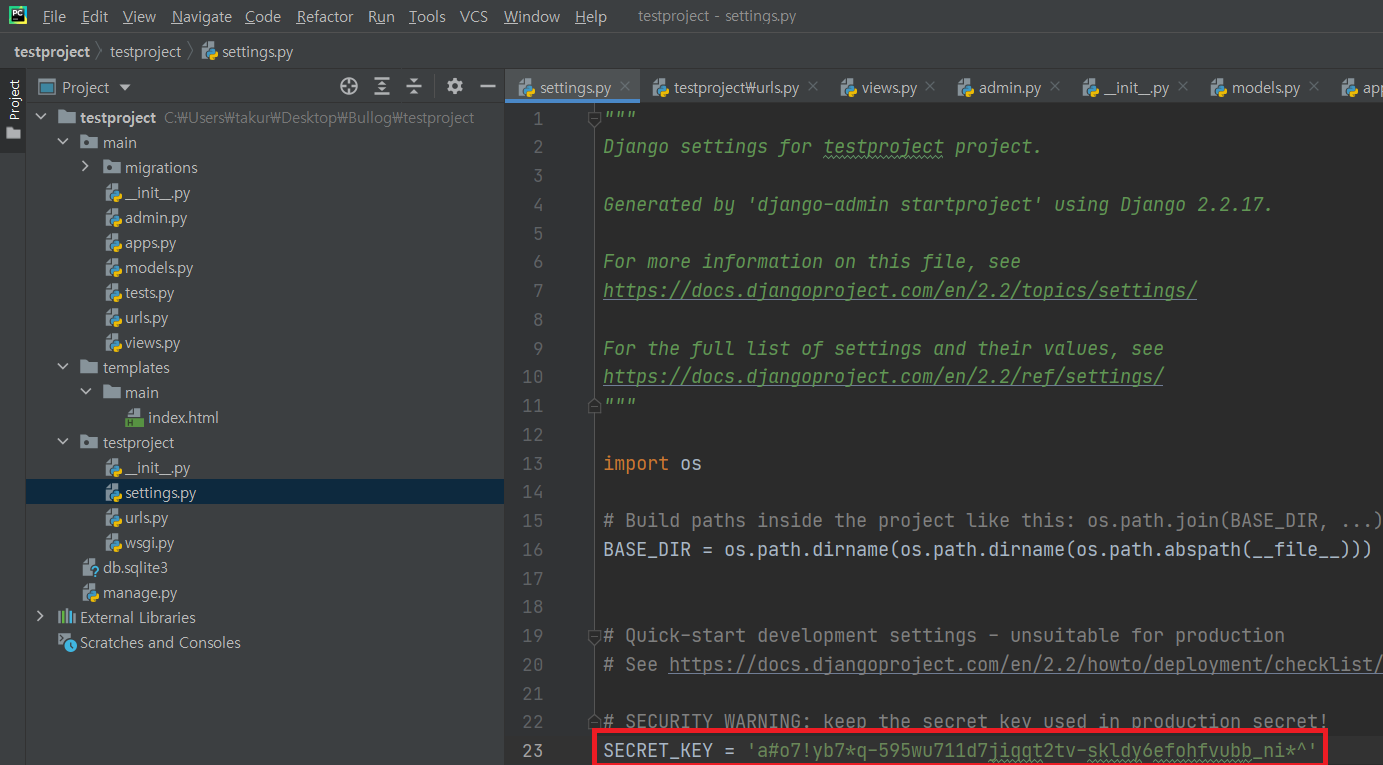Screen dimensions: 1383x765
Task: Open the VCS menu
Action: coord(474,17)
